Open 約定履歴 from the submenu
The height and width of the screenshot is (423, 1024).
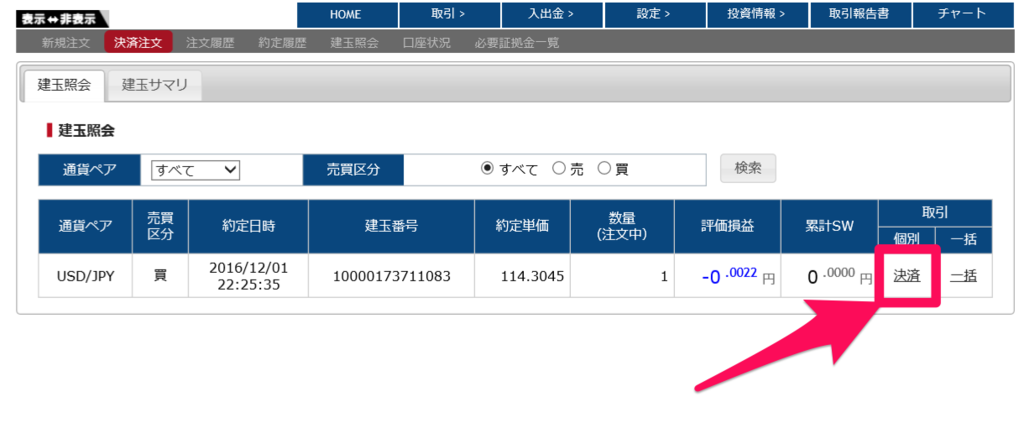coord(282,44)
